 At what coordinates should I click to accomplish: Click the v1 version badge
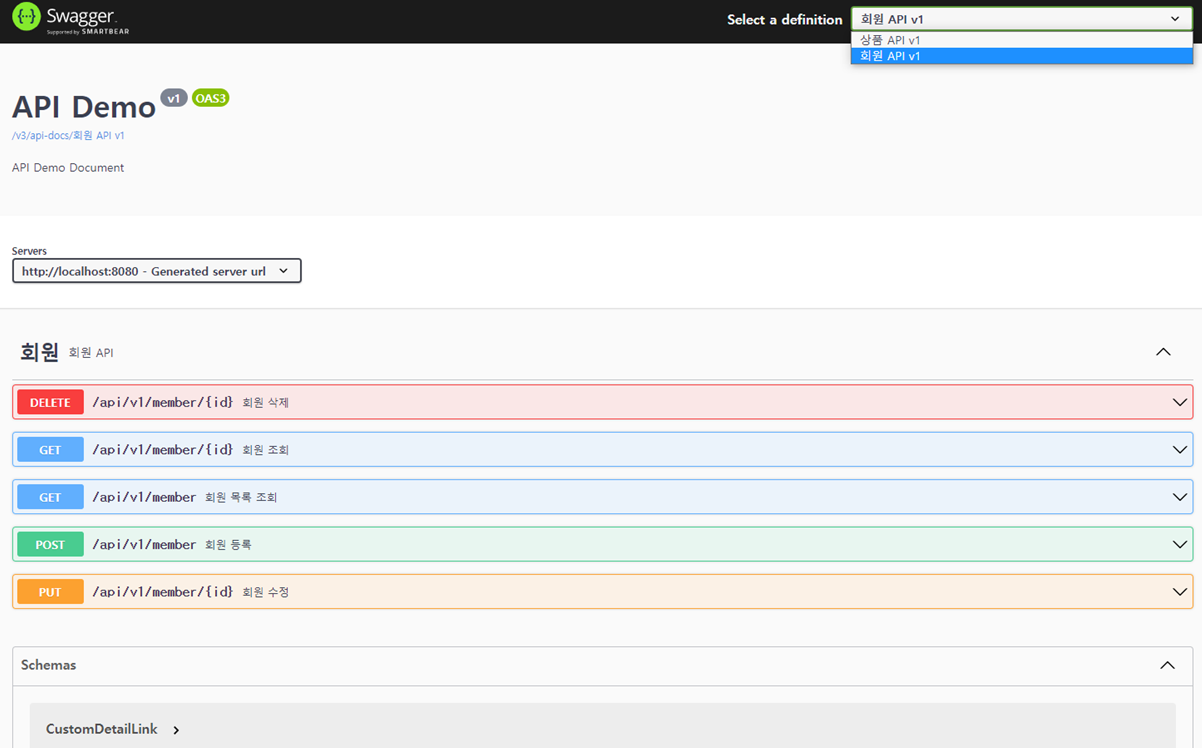174,98
